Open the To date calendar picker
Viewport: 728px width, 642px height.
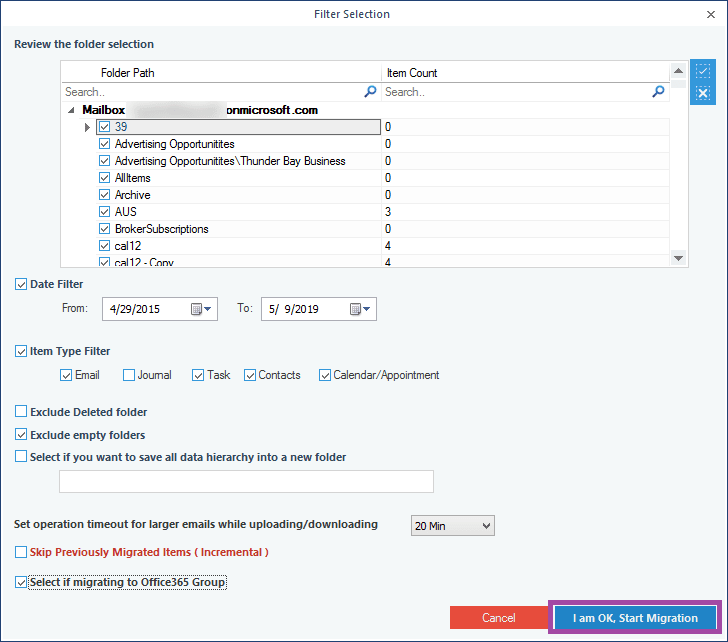361,309
